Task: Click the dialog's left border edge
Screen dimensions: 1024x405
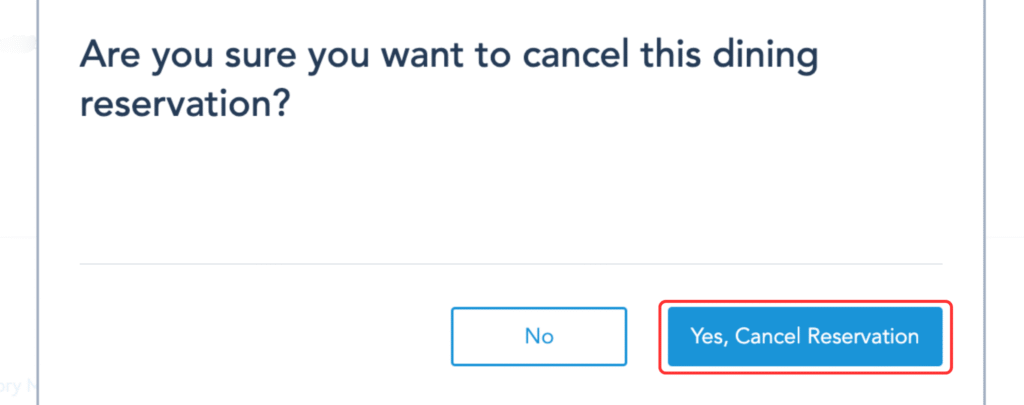Action: (38, 196)
